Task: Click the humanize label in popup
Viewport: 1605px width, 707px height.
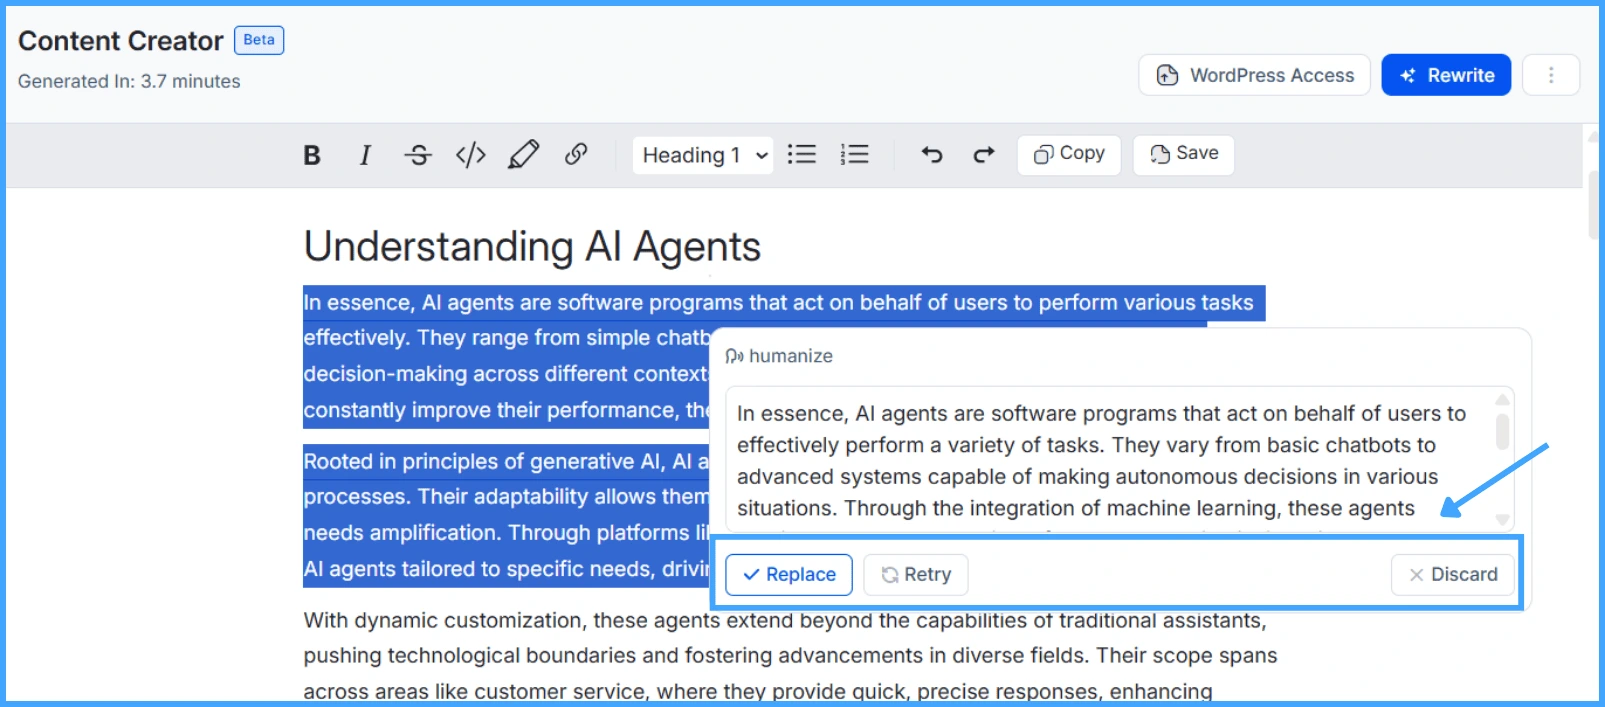Action: point(779,356)
